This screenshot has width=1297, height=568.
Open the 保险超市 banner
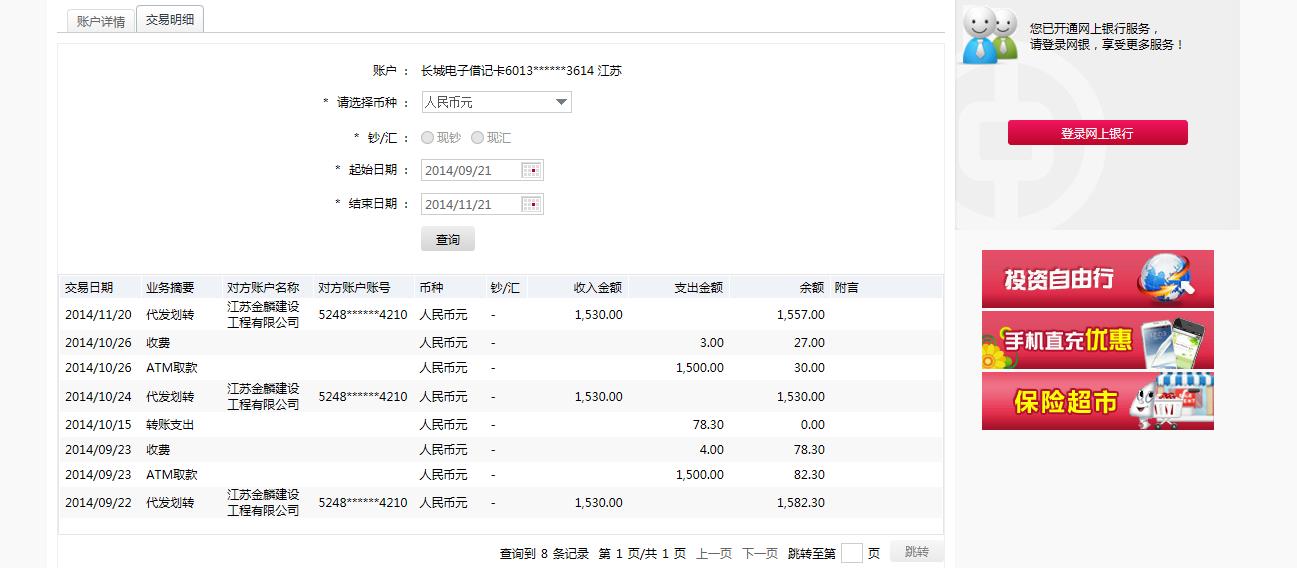[1097, 401]
